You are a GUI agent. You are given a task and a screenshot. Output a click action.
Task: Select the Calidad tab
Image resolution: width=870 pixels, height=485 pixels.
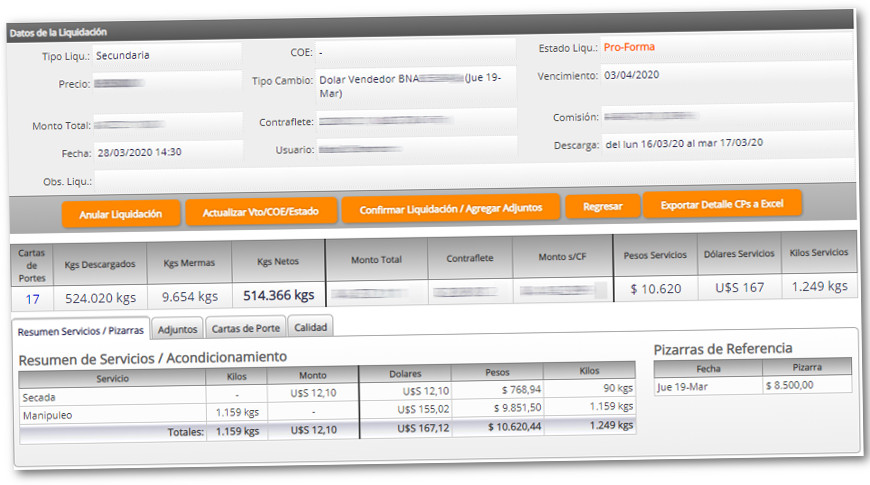point(310,327)
